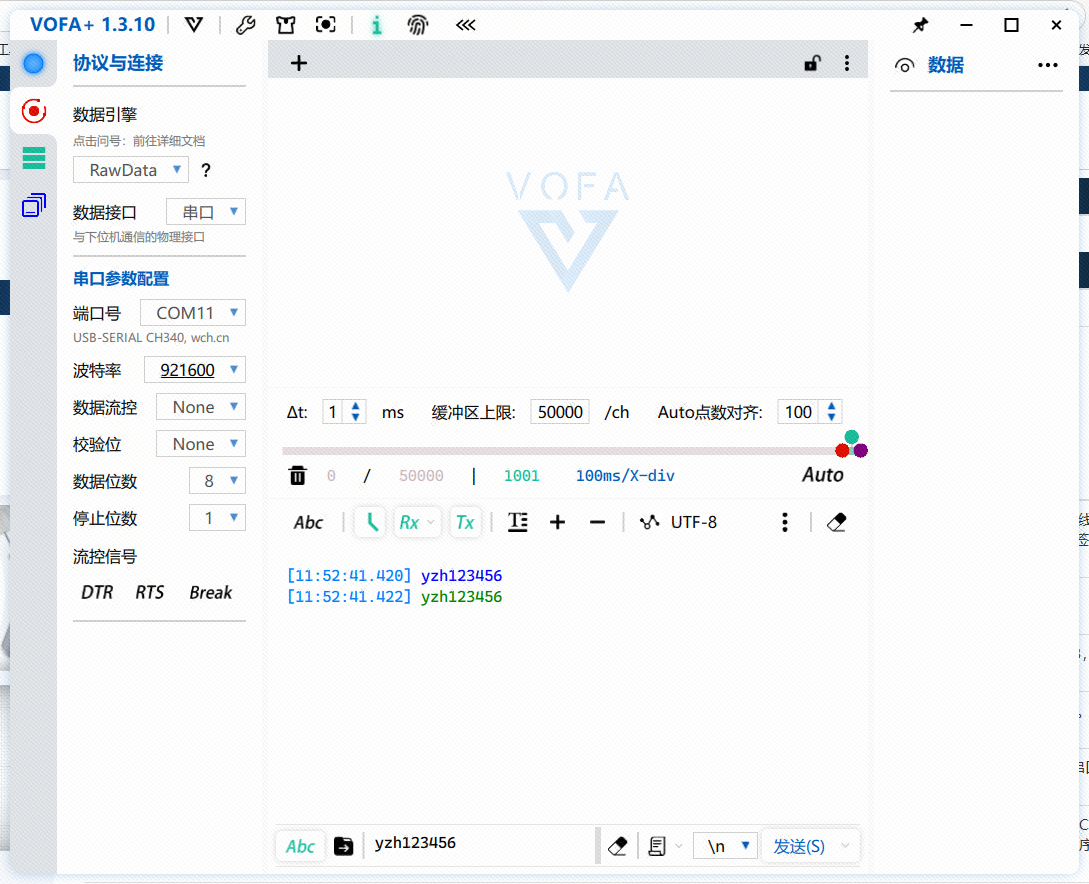The width and height of the screenshot is (1089, 884).
Task: Click the Auto scaling label
Action: tap(822, 474)
